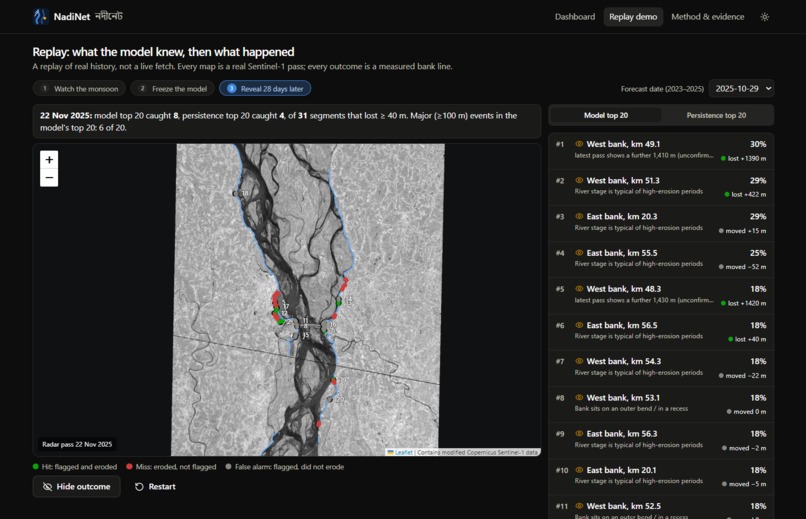Switch to Persistence top 20 tab
Screen dimensions: 806x519
[716, 116]
